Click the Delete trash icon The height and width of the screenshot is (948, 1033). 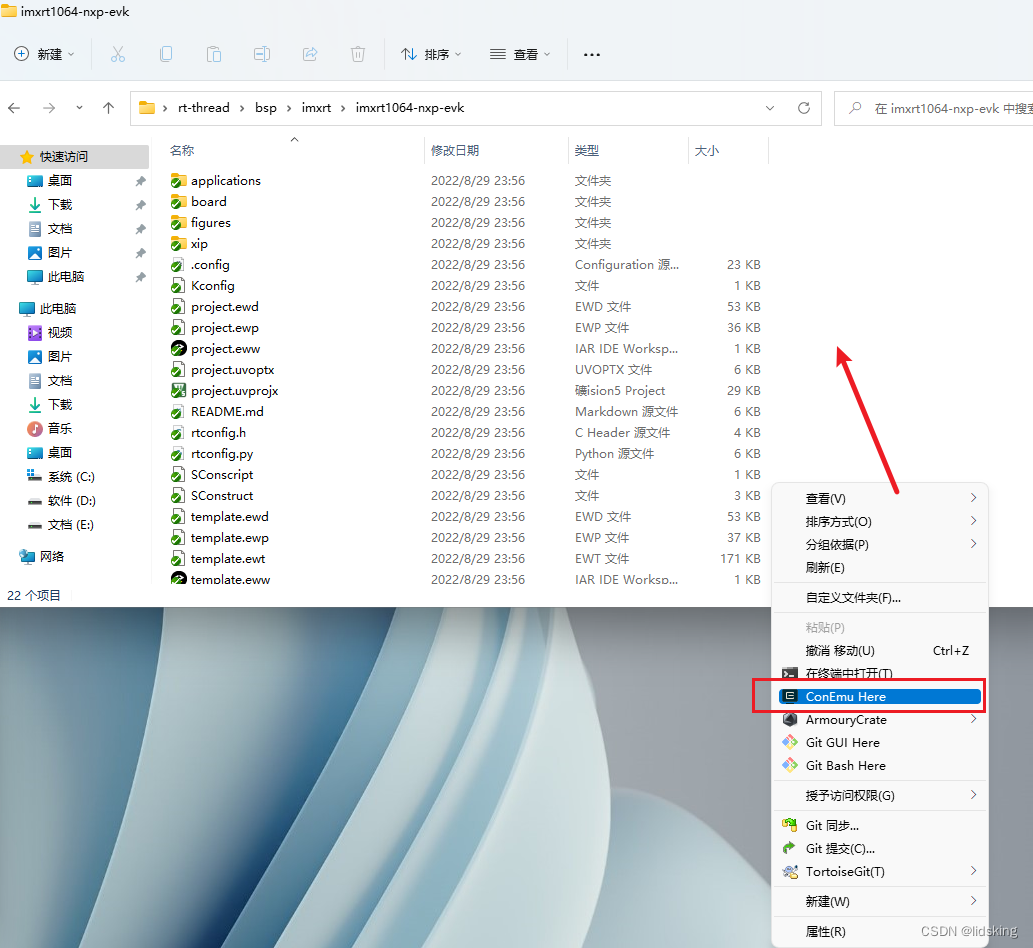point(357,54)
